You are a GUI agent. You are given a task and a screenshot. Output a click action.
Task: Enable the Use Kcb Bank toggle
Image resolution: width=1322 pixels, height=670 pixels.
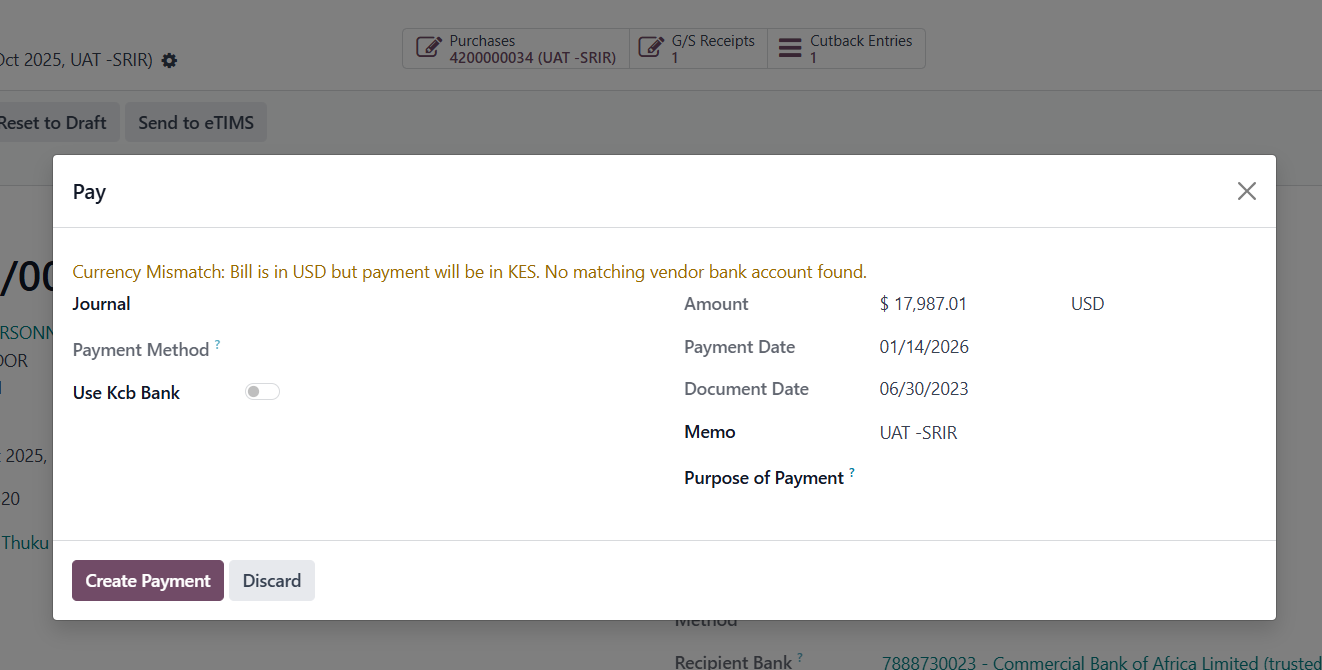262,392
